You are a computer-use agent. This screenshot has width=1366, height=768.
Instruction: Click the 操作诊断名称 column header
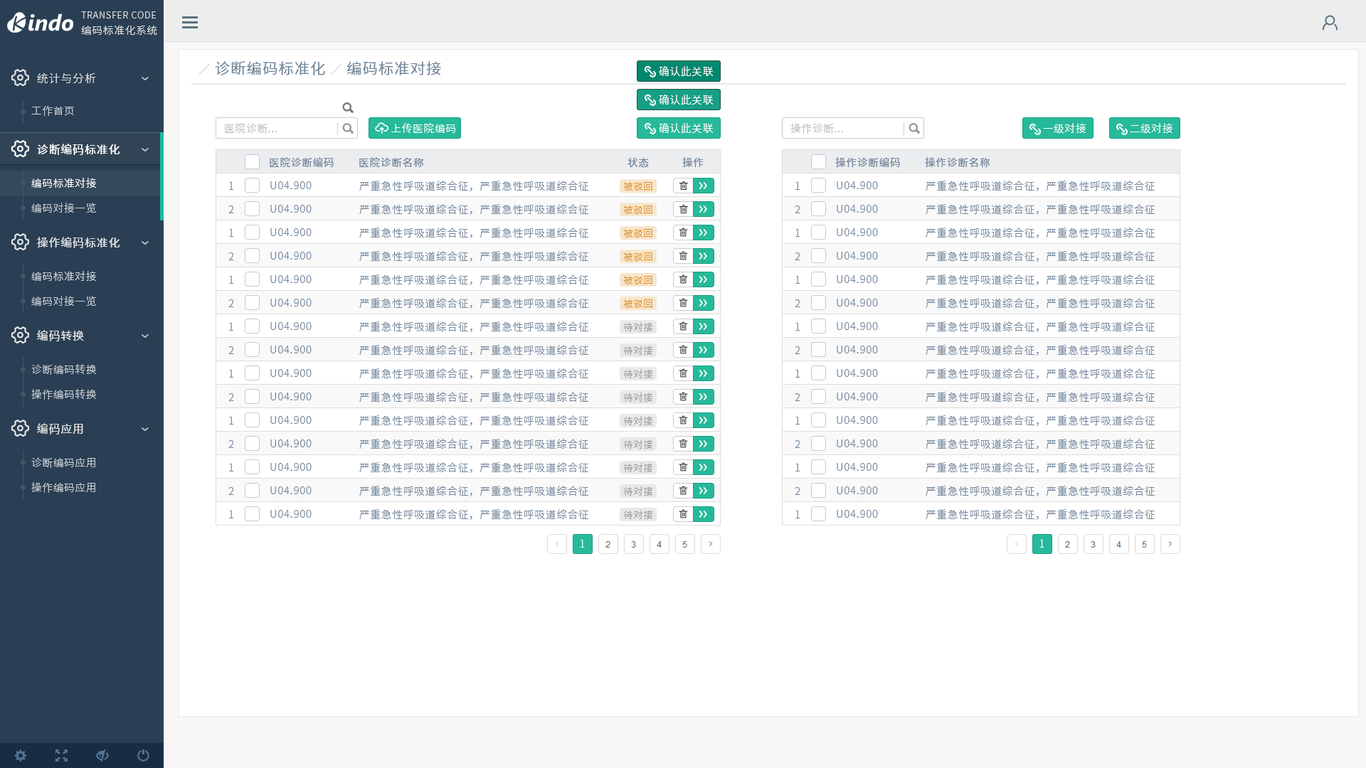pyautogui.click(x=957, y=162)
